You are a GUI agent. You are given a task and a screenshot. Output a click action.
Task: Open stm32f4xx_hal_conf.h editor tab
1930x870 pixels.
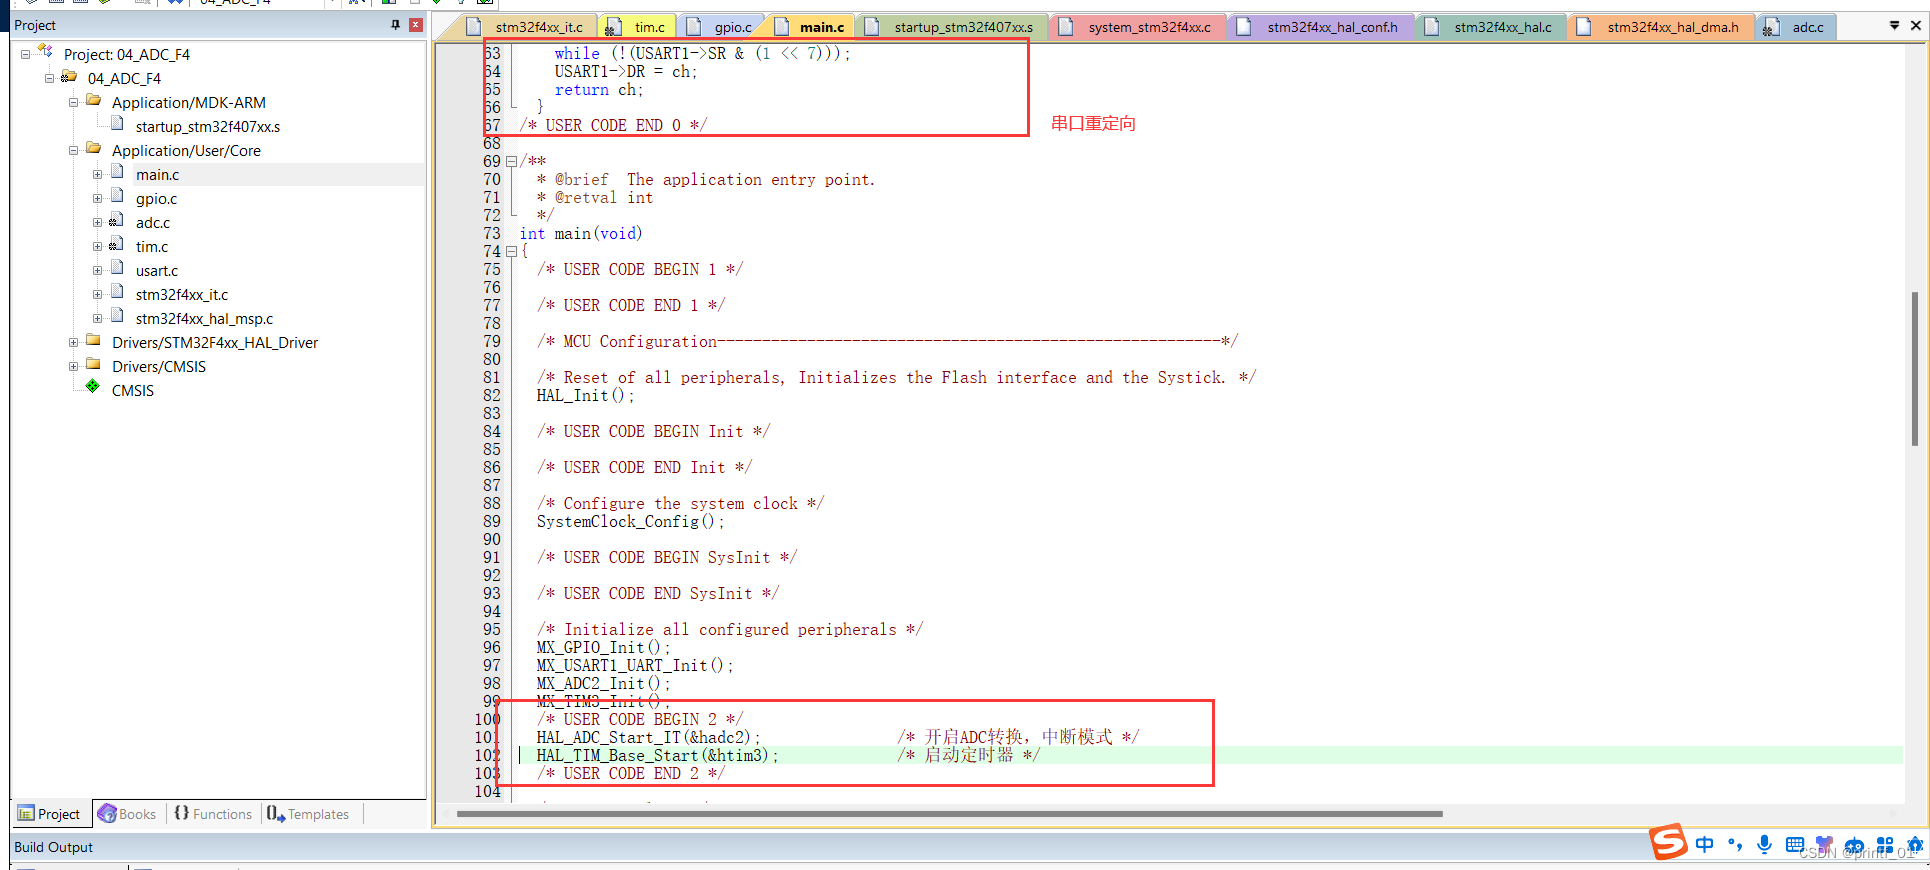tap(1320, 27)
